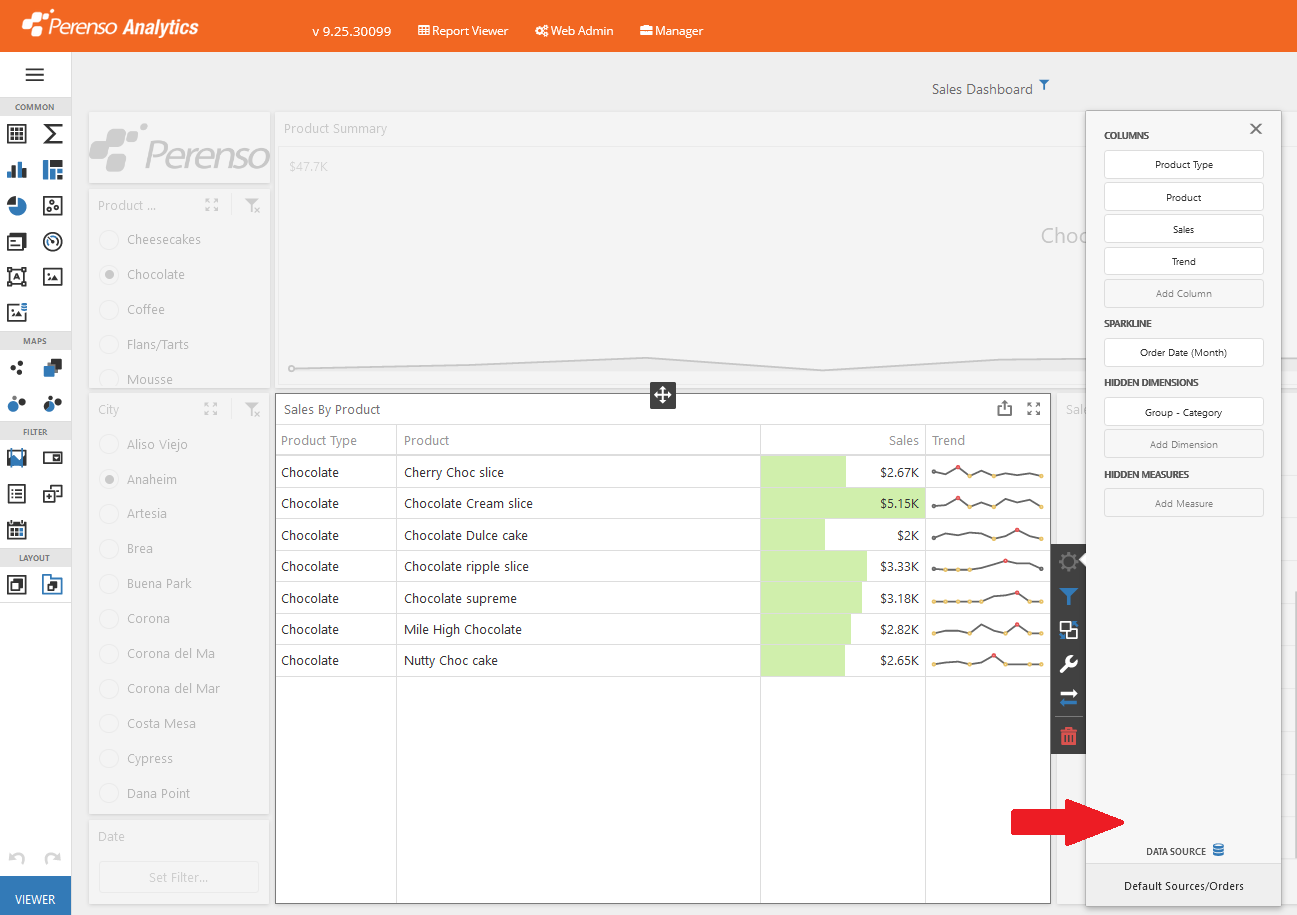Viewport: 1297px width, 915px height.
Task: Open the Product column binding
Action: pyautogui.click(x=1184, y=197)
